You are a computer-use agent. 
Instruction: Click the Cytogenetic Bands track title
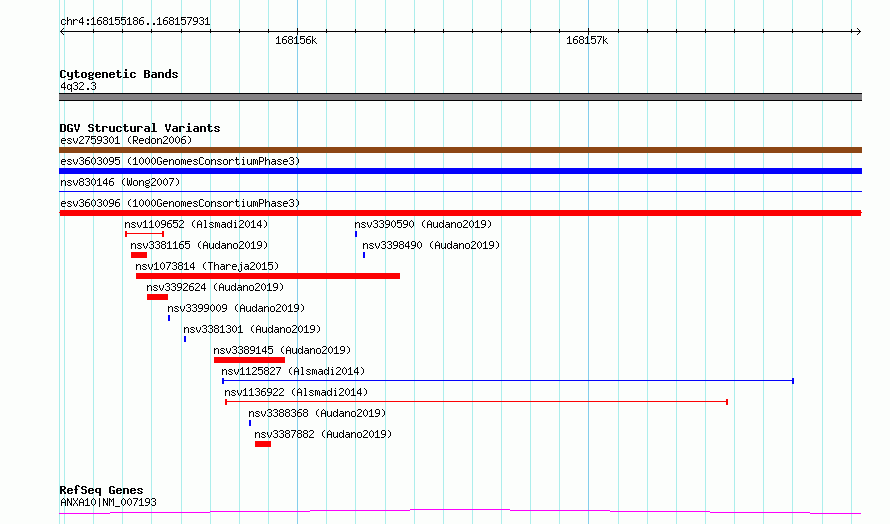click(x=119, y=74)
